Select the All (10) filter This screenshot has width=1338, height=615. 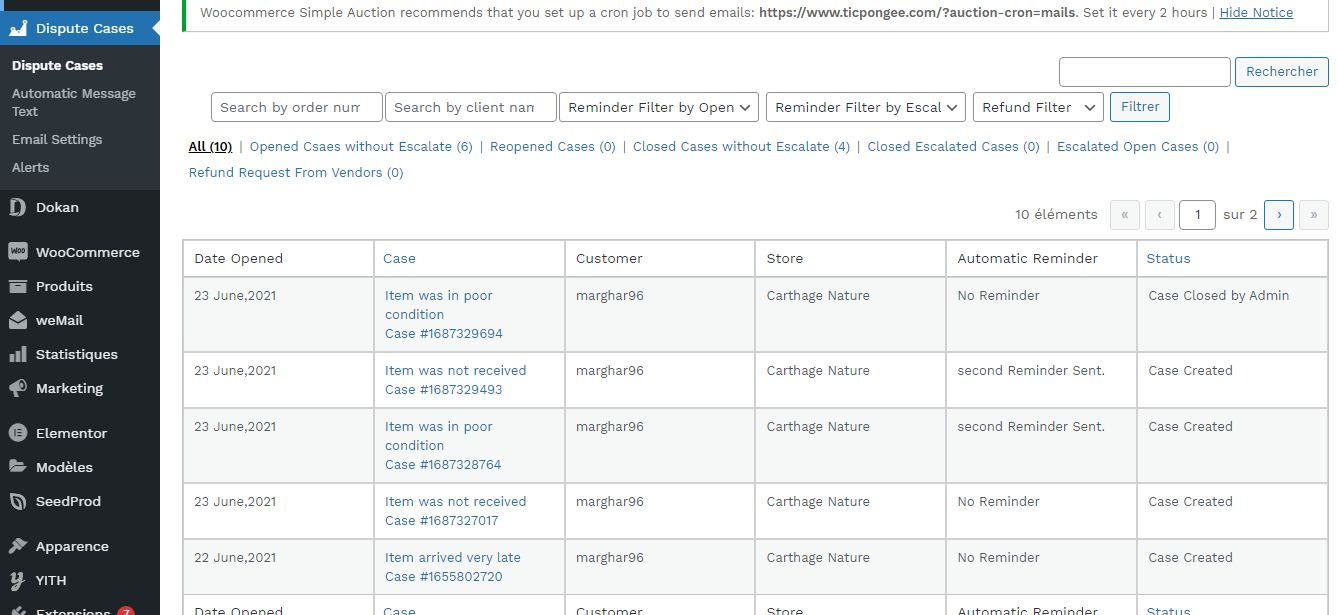210,146
